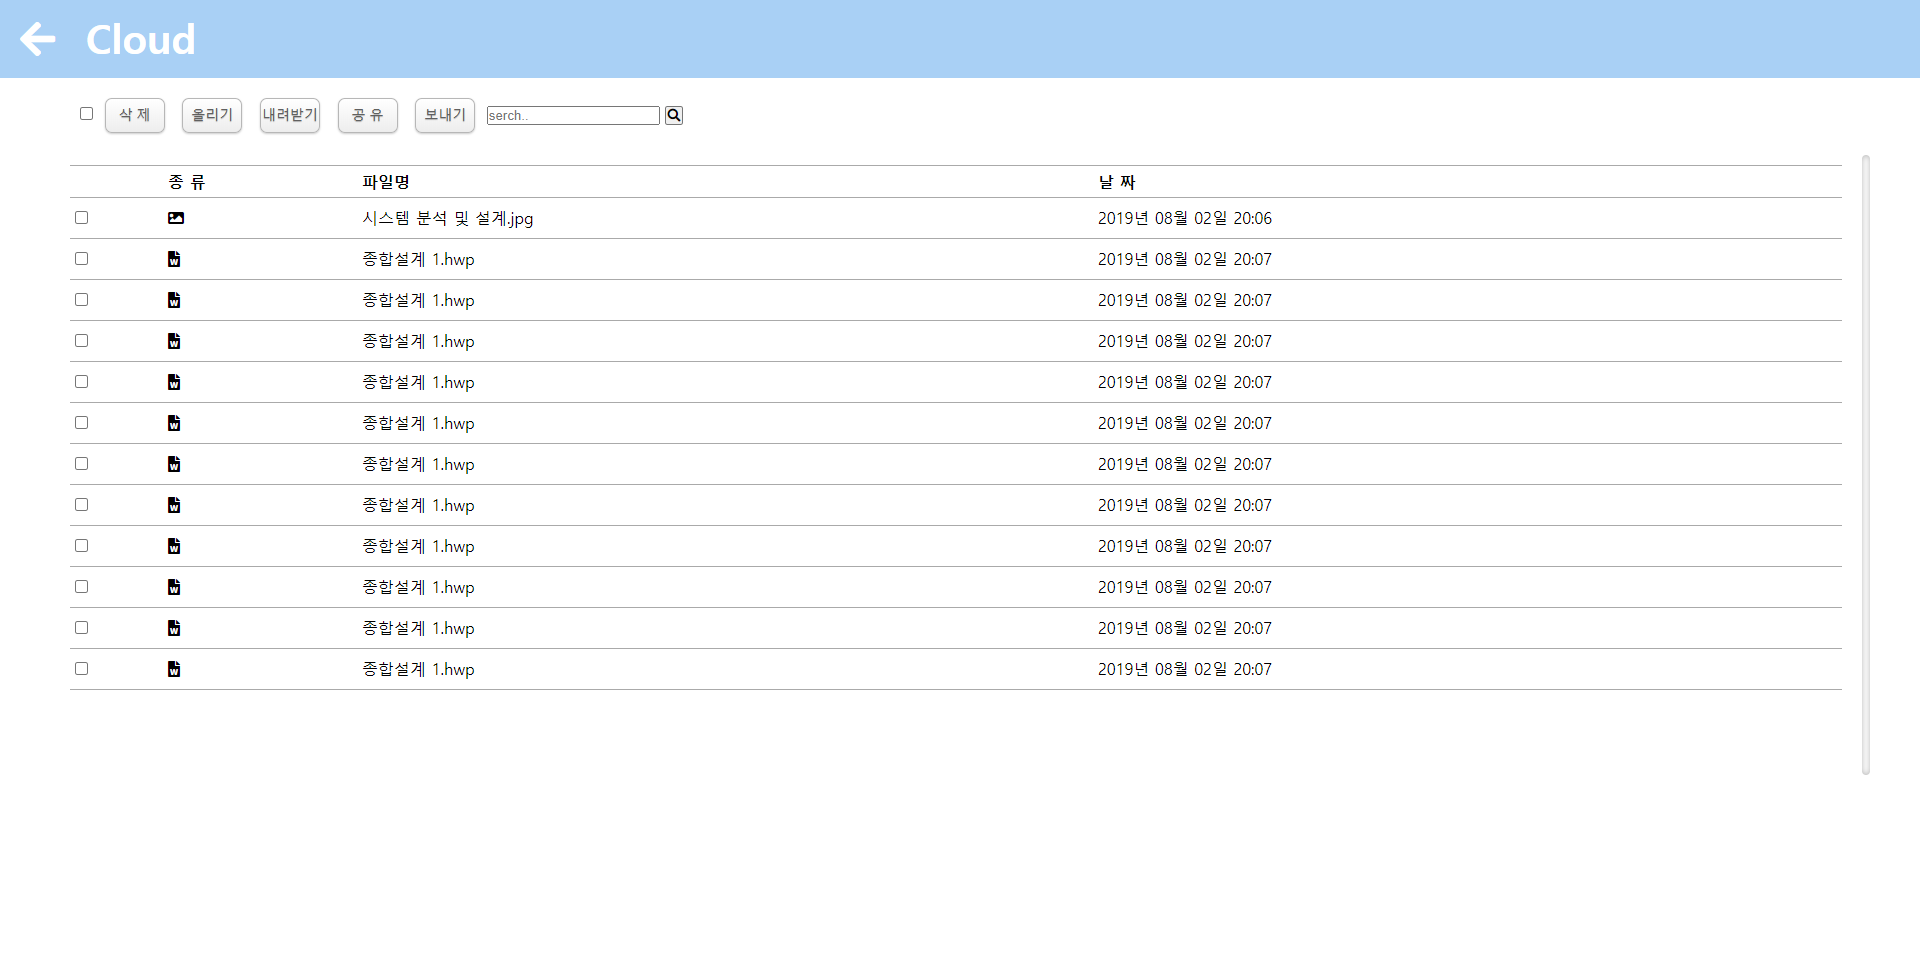Select the hwp icon on the last file row
Screen dimensions: 1920x969
tap(174, 669)
